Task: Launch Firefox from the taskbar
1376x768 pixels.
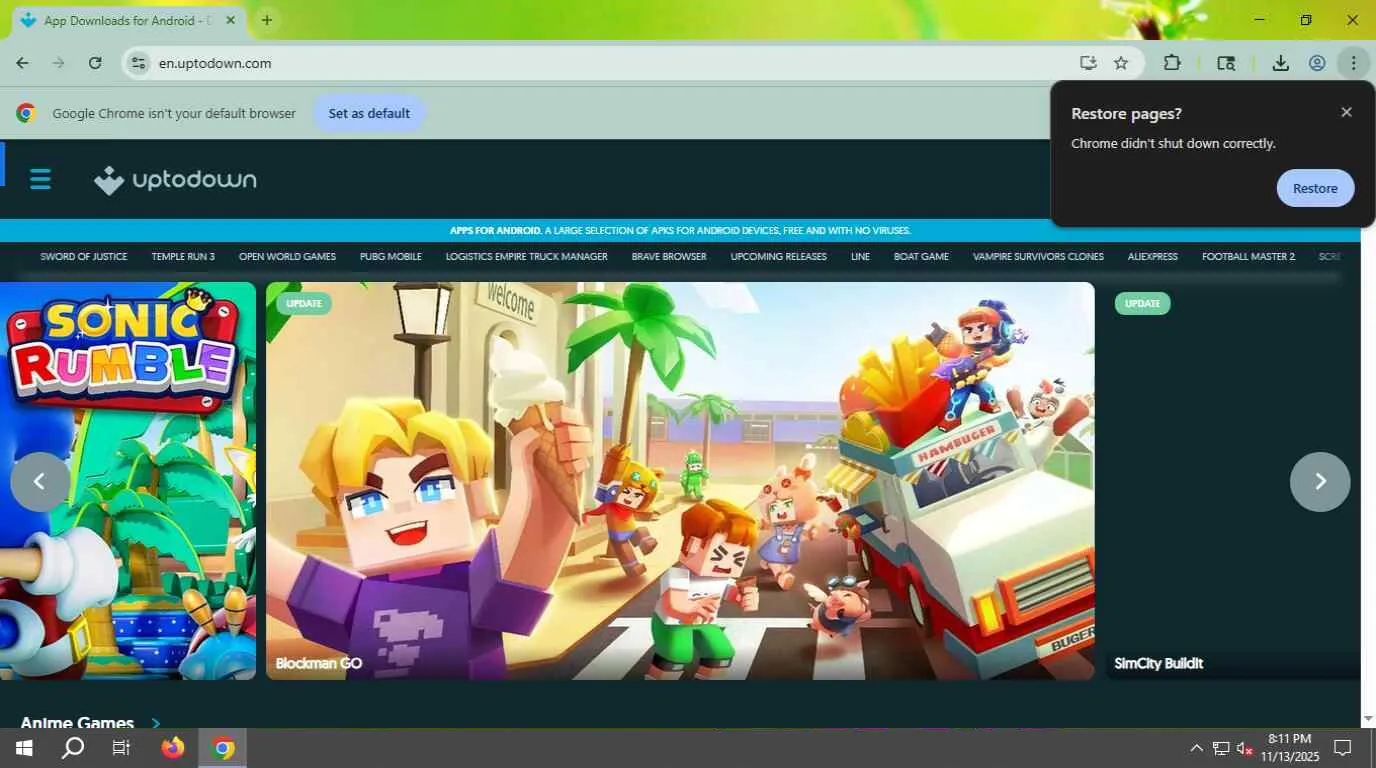Action: [173, 748]
